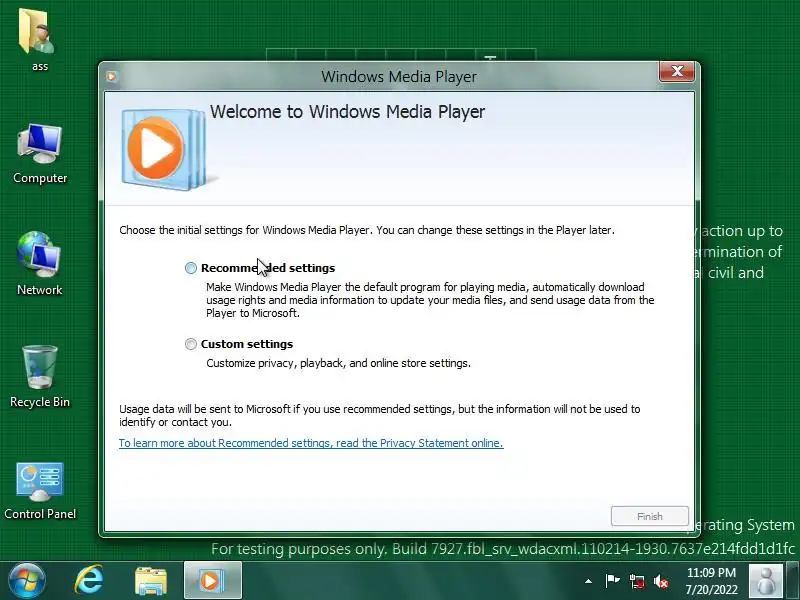Open Windows Explorer from the taskbar
800x600 pixels.
tap(151, 581)
